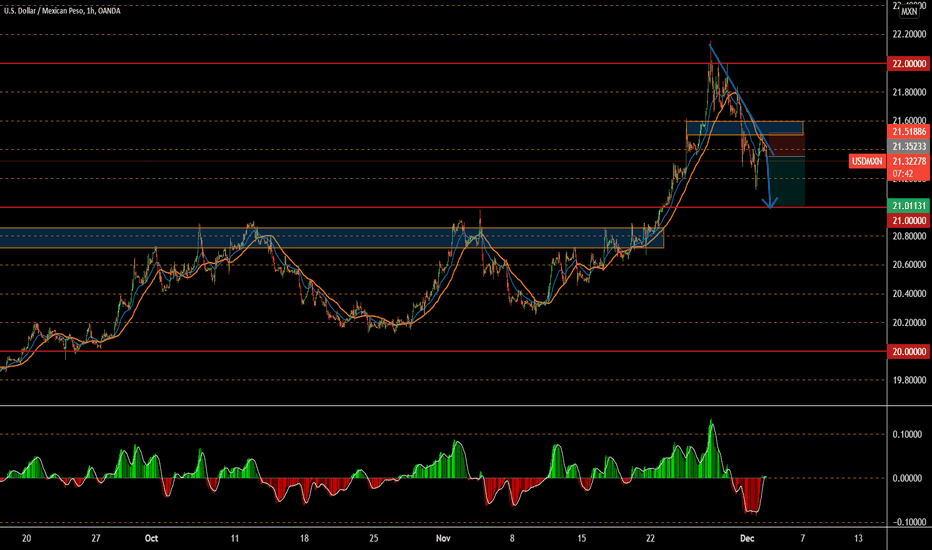Click the 20.20000 price axis tick
Screen dimensions: 932x550
(x=909, y=322)
